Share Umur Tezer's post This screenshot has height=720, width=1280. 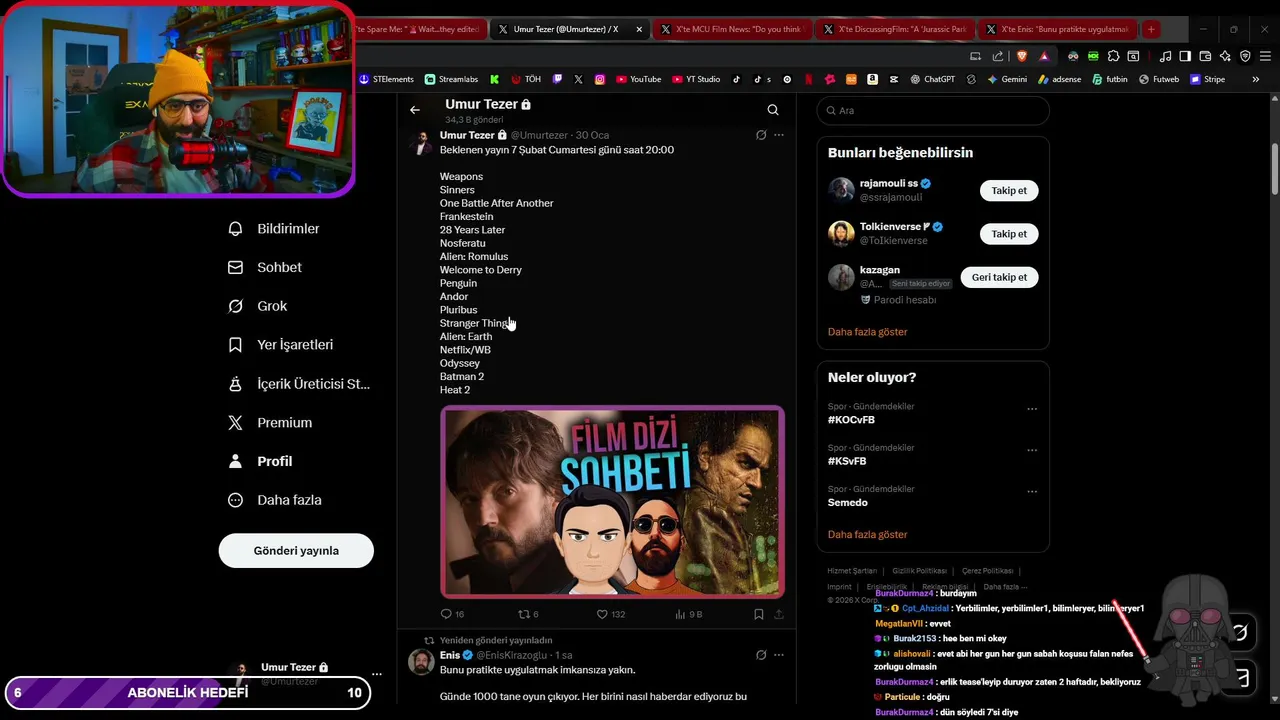pyautogui.click(x=779, y=614)
